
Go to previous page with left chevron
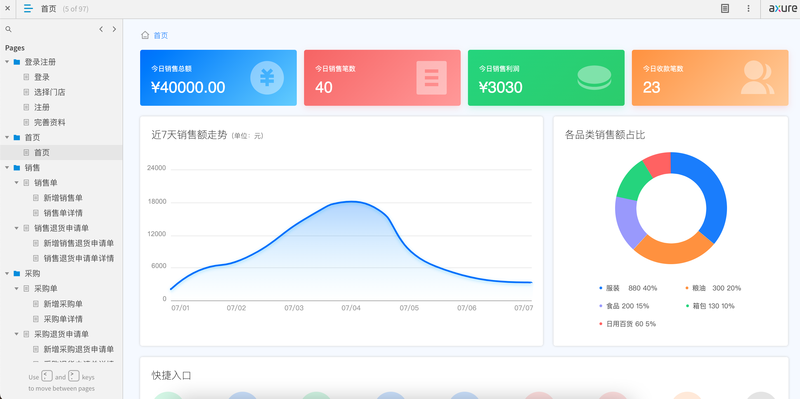point(101,29)
